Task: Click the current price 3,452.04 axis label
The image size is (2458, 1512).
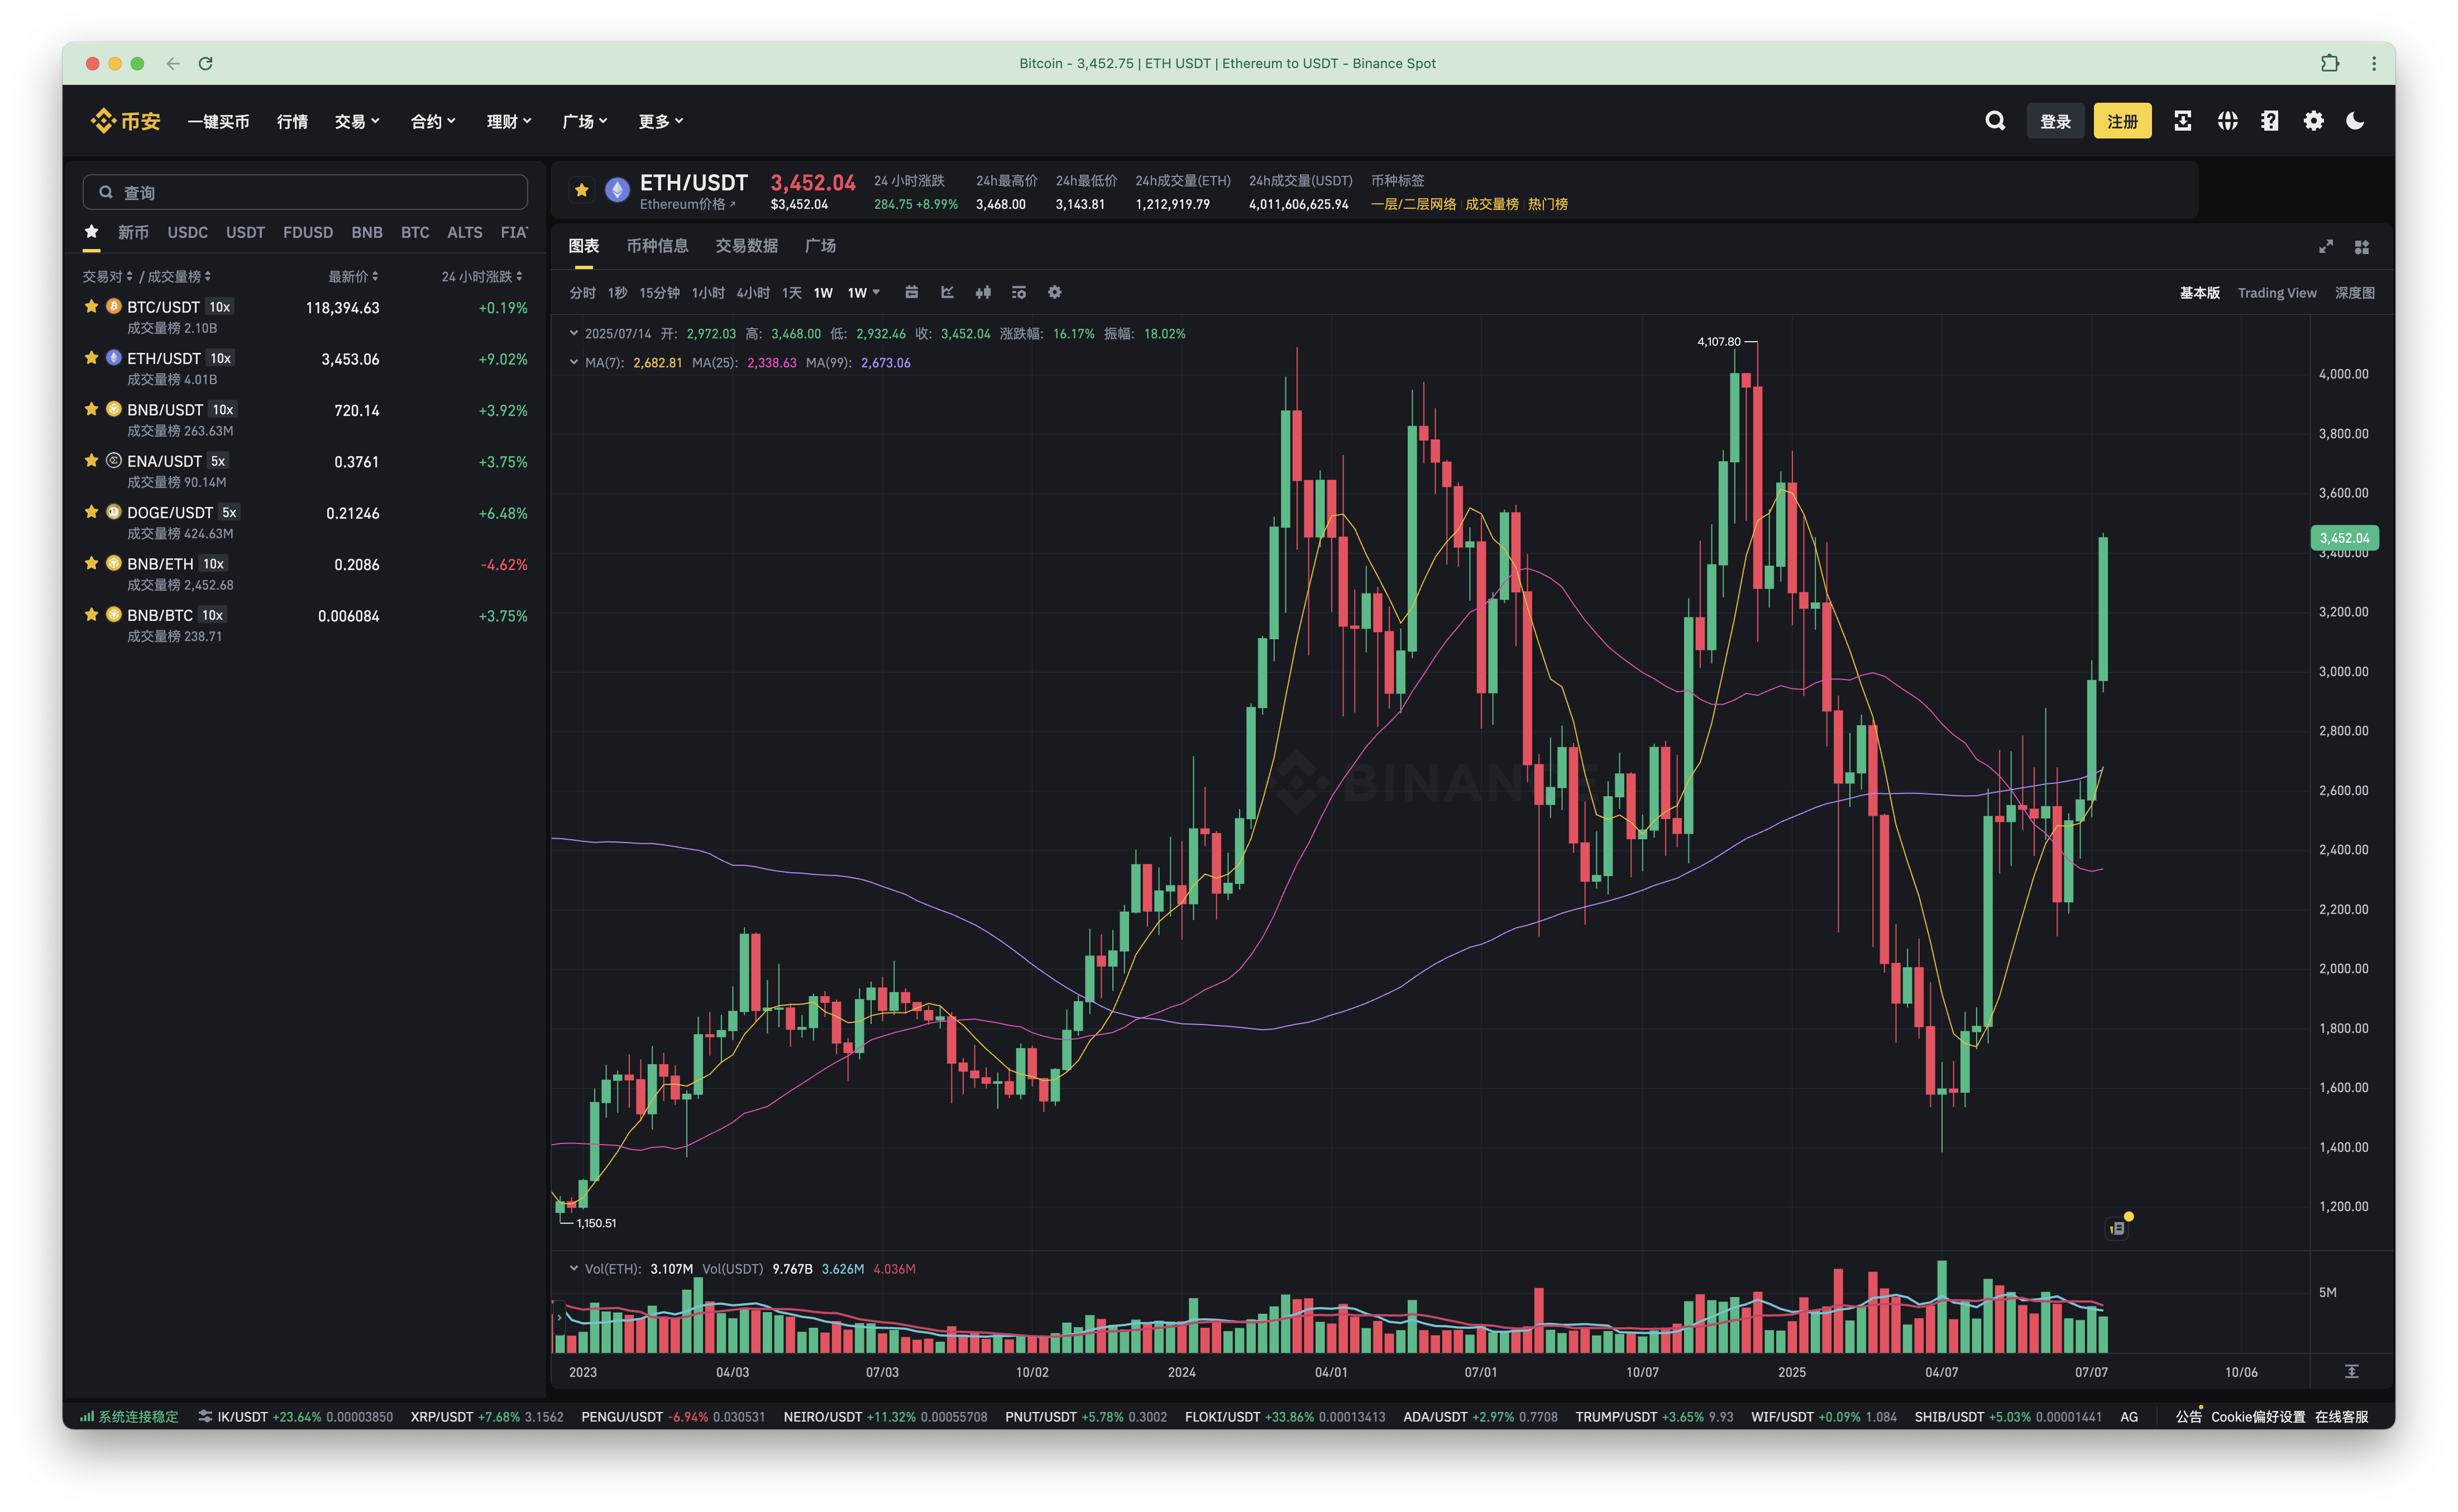Action: click(x=2344, y=538)
